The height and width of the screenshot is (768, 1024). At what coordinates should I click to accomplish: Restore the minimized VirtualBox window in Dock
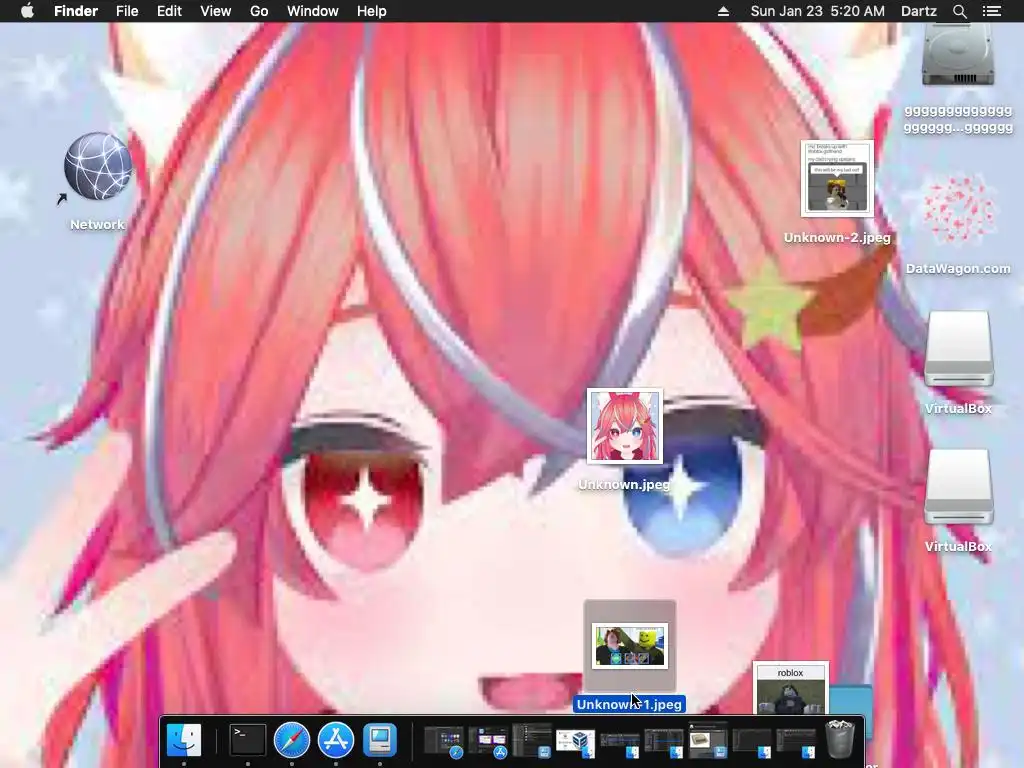575,743
